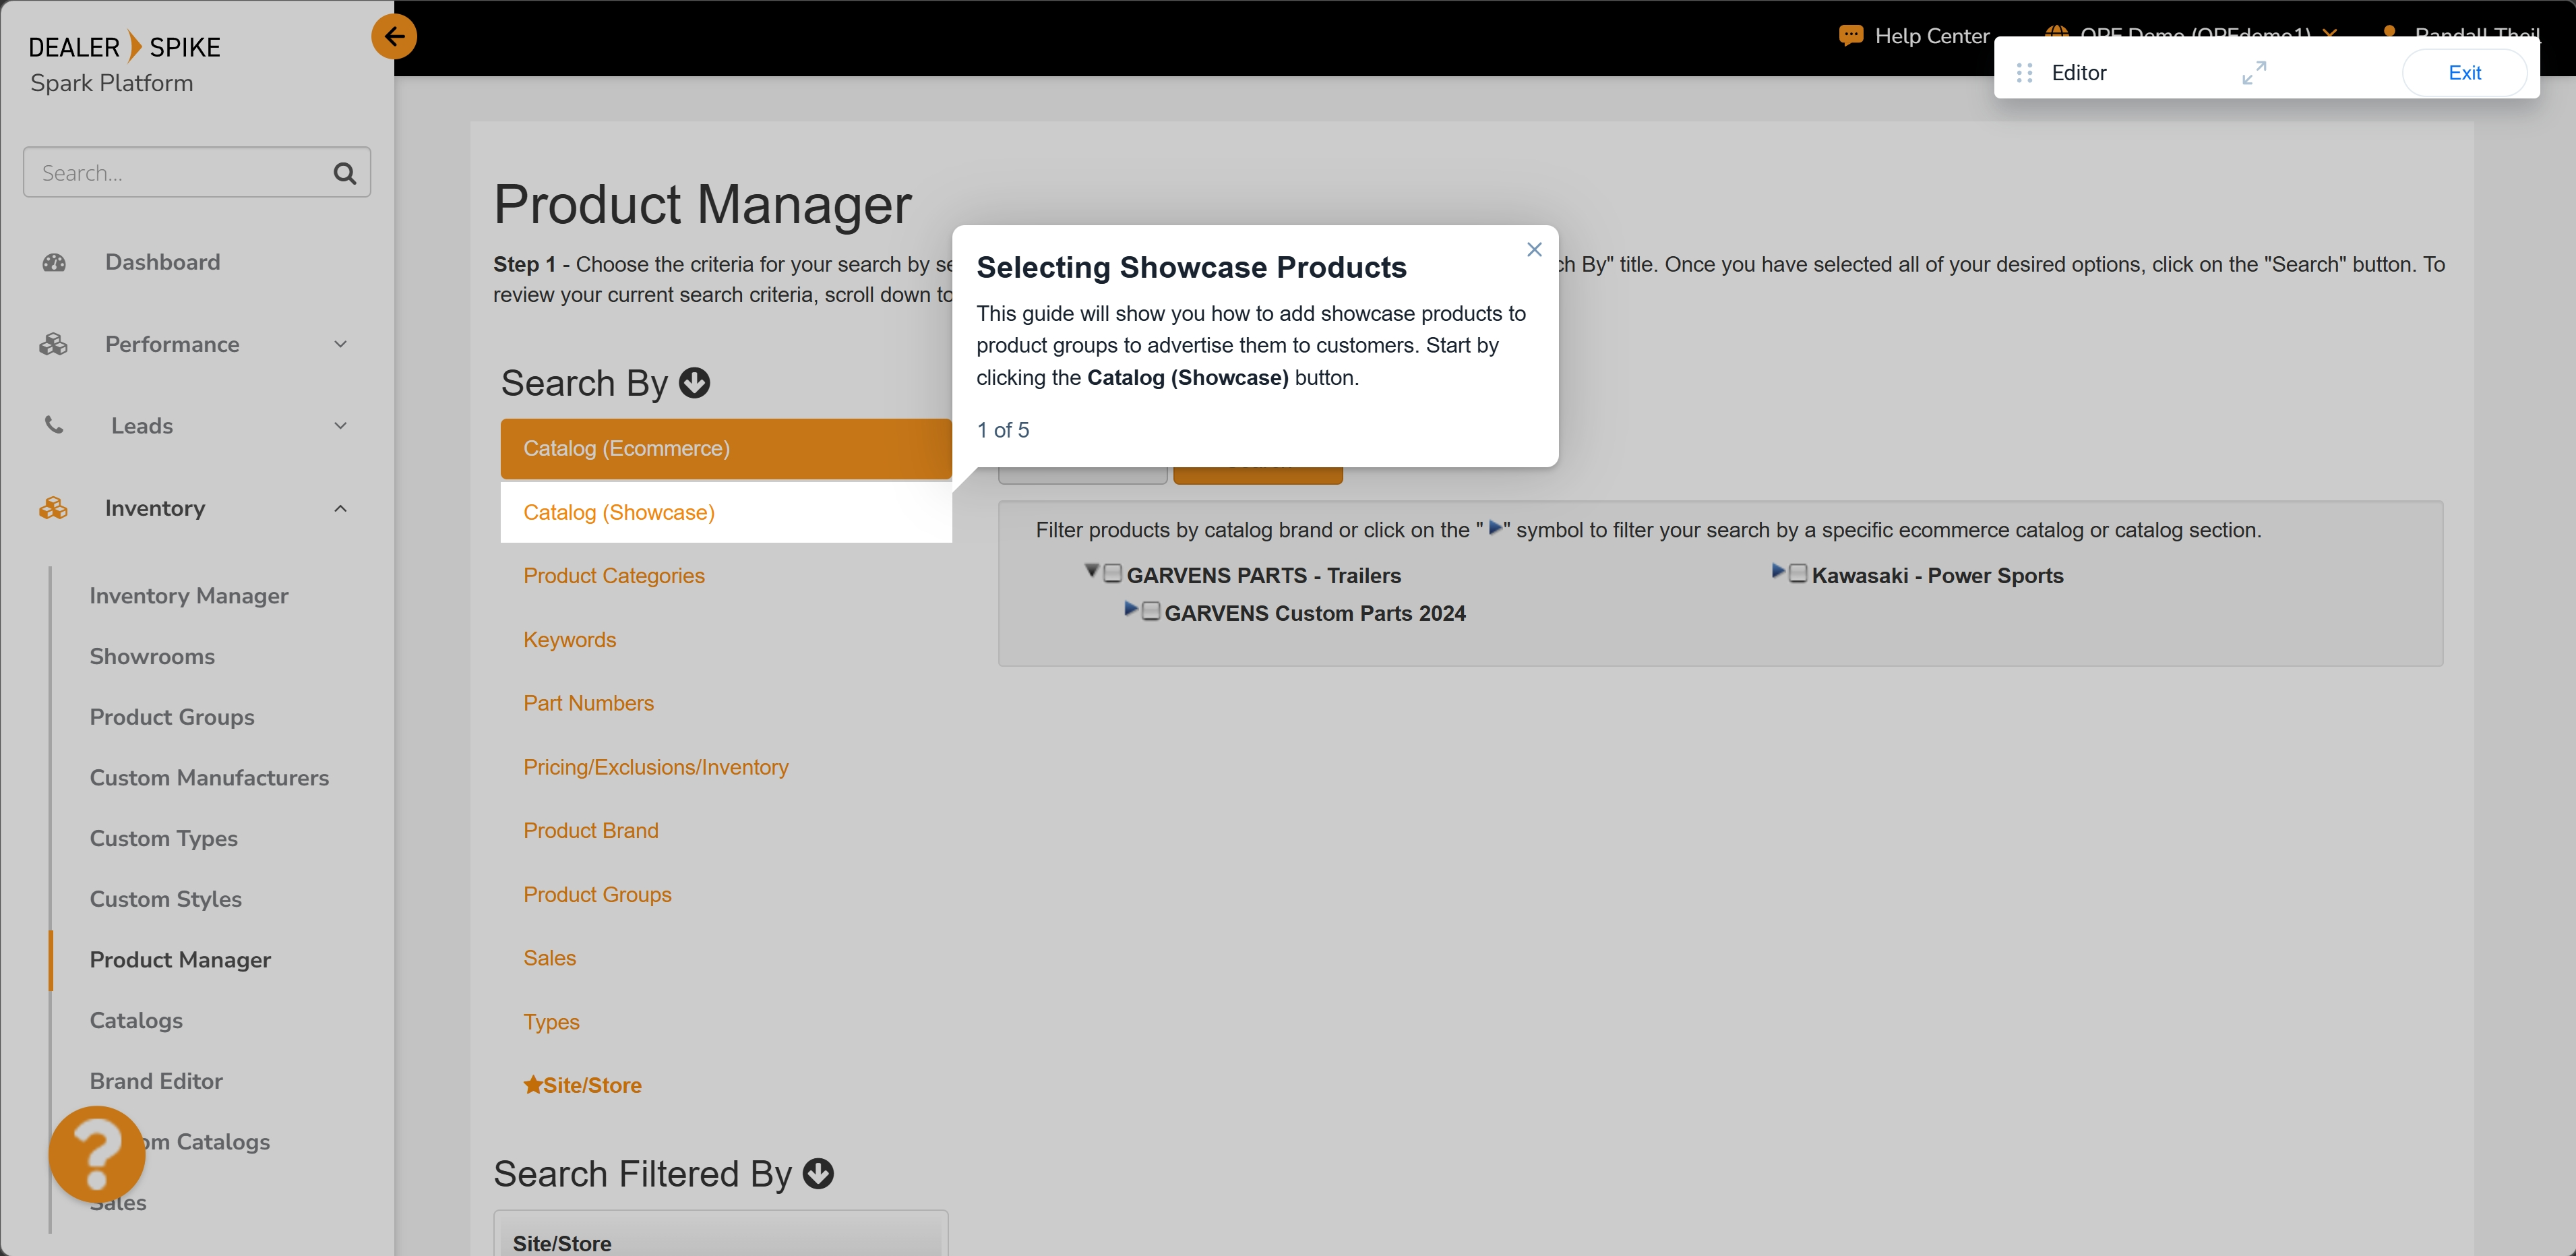Tick the Kawasaki - Power Sports checkbox
This screenshot has height=1256, width=2576.
1797,573
